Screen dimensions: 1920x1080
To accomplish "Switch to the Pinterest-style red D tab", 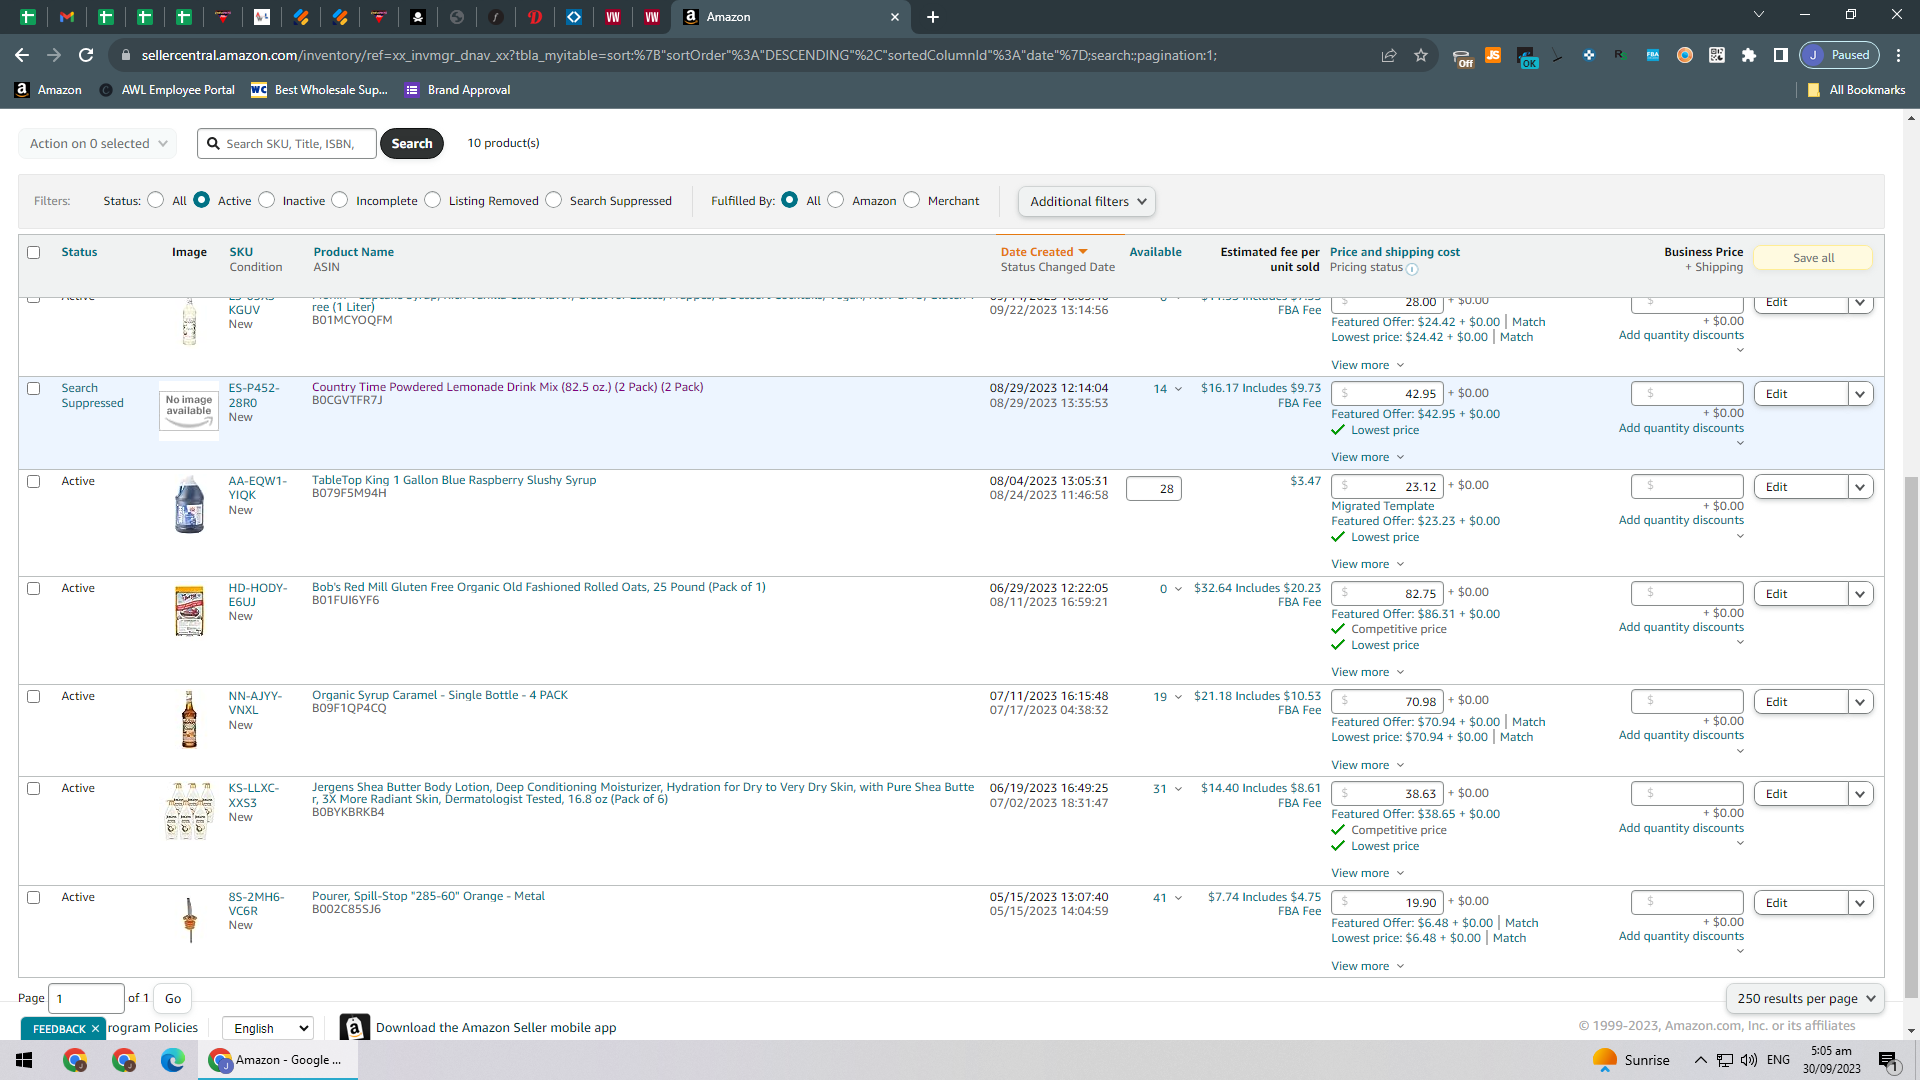I will (535, 17).
